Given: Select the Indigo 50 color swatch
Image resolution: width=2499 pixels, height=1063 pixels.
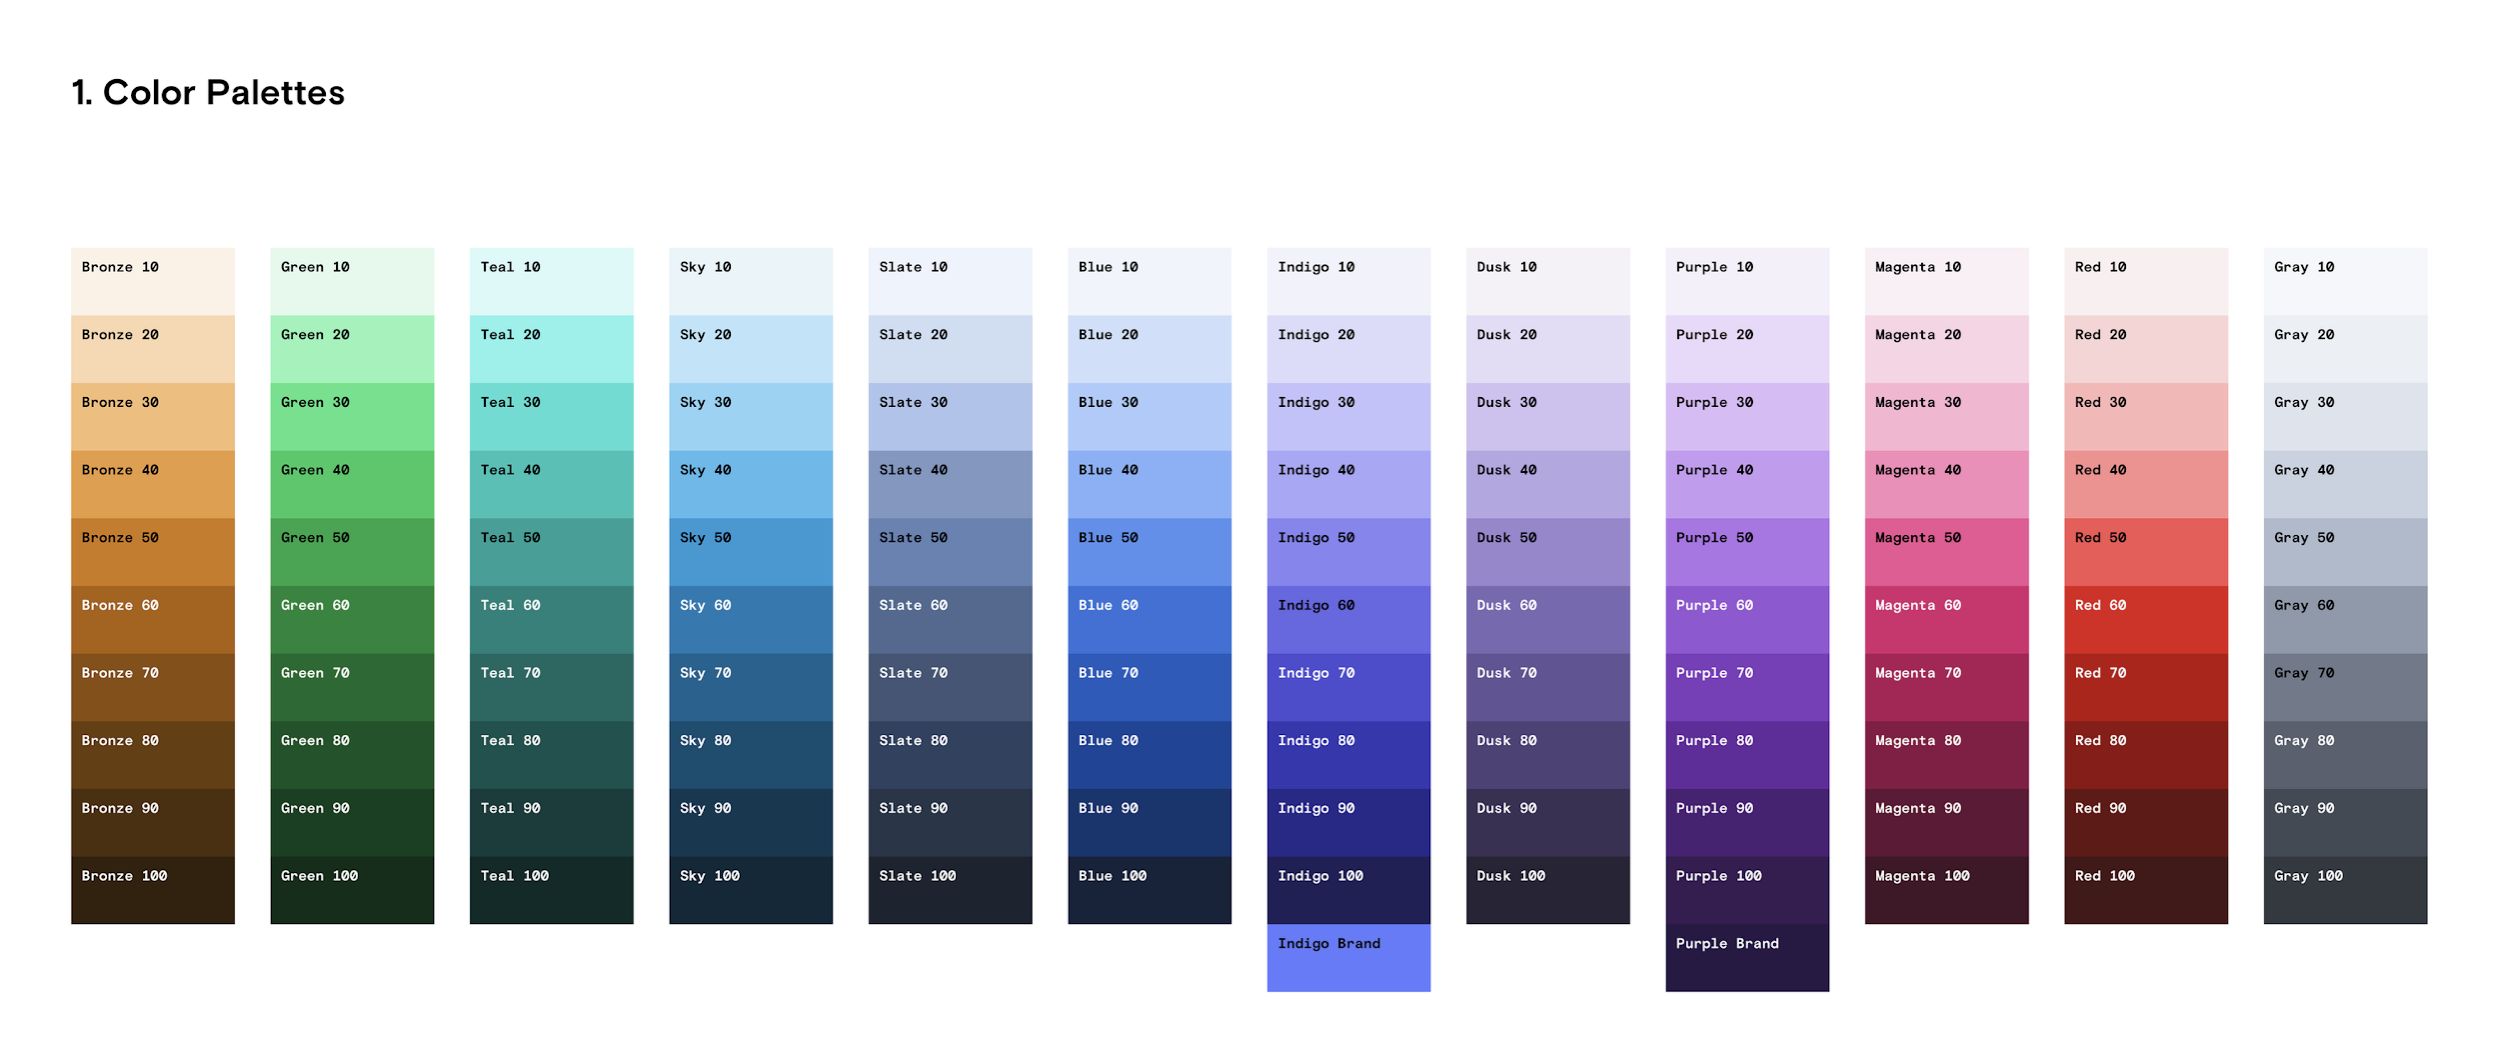Looking at the screenshot, I should click(1348, 551).
